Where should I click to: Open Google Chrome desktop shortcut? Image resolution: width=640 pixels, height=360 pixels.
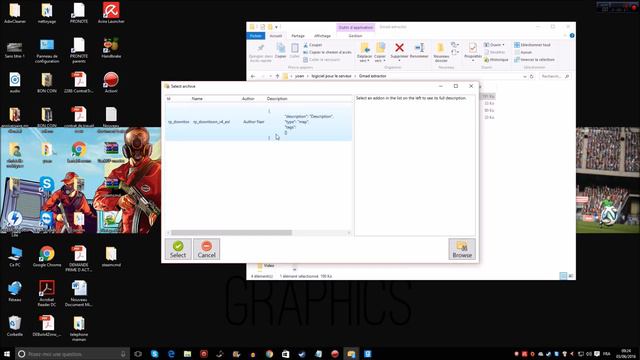tap(47, 257)
